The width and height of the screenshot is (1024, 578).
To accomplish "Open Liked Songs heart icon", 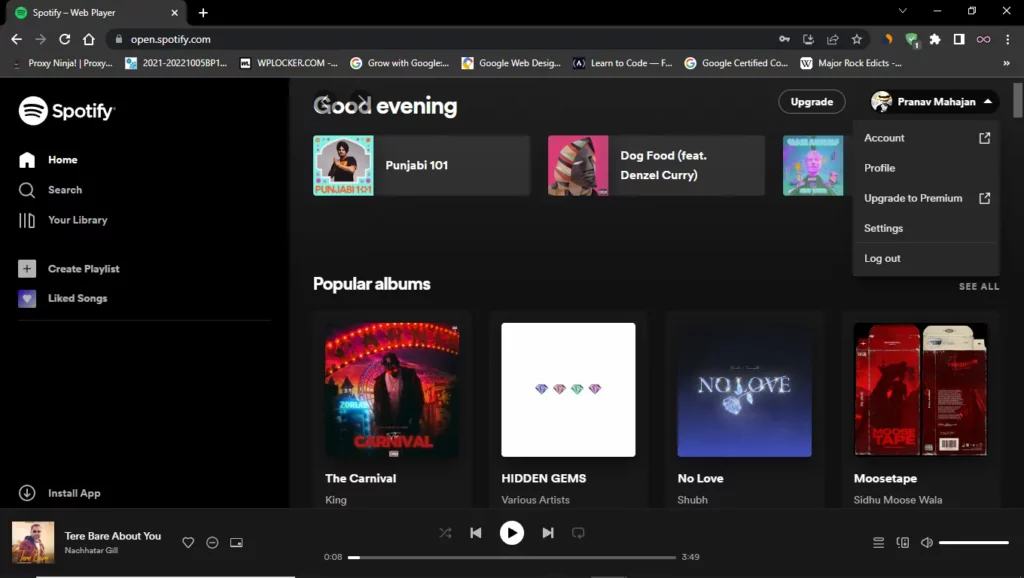I will tap(27, 298).
